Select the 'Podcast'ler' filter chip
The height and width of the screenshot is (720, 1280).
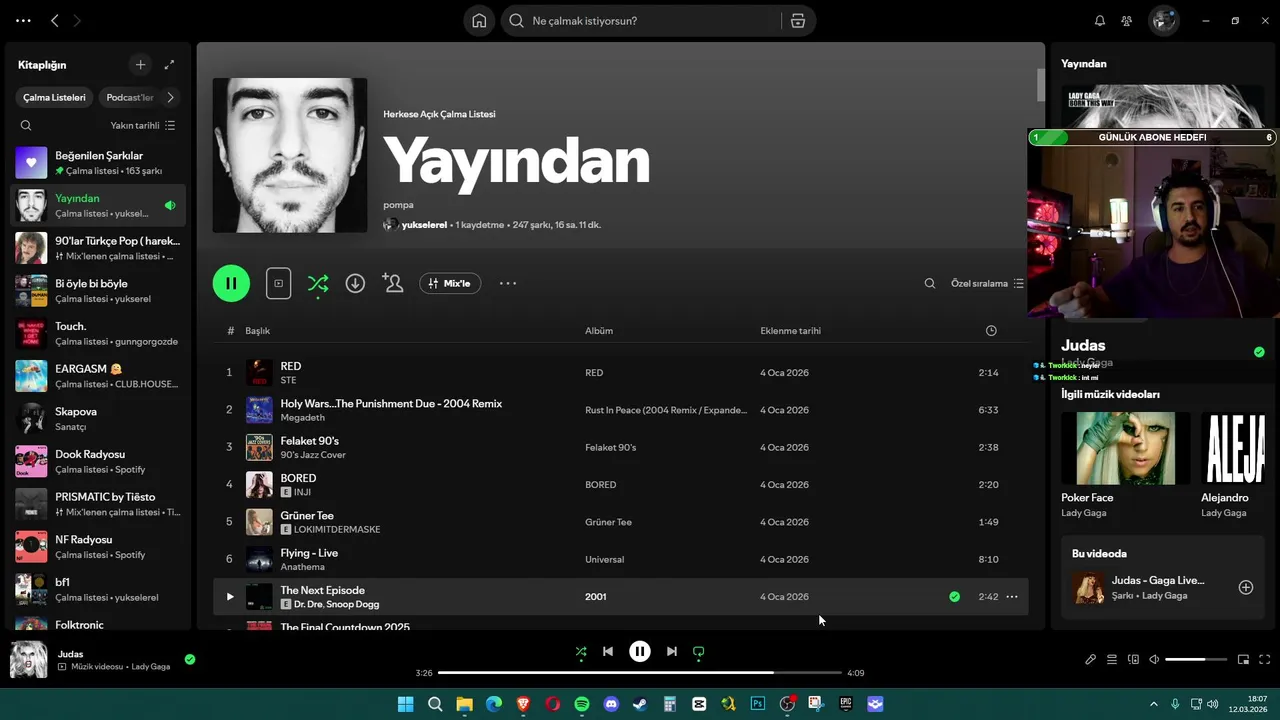click(x=130, y=98)
